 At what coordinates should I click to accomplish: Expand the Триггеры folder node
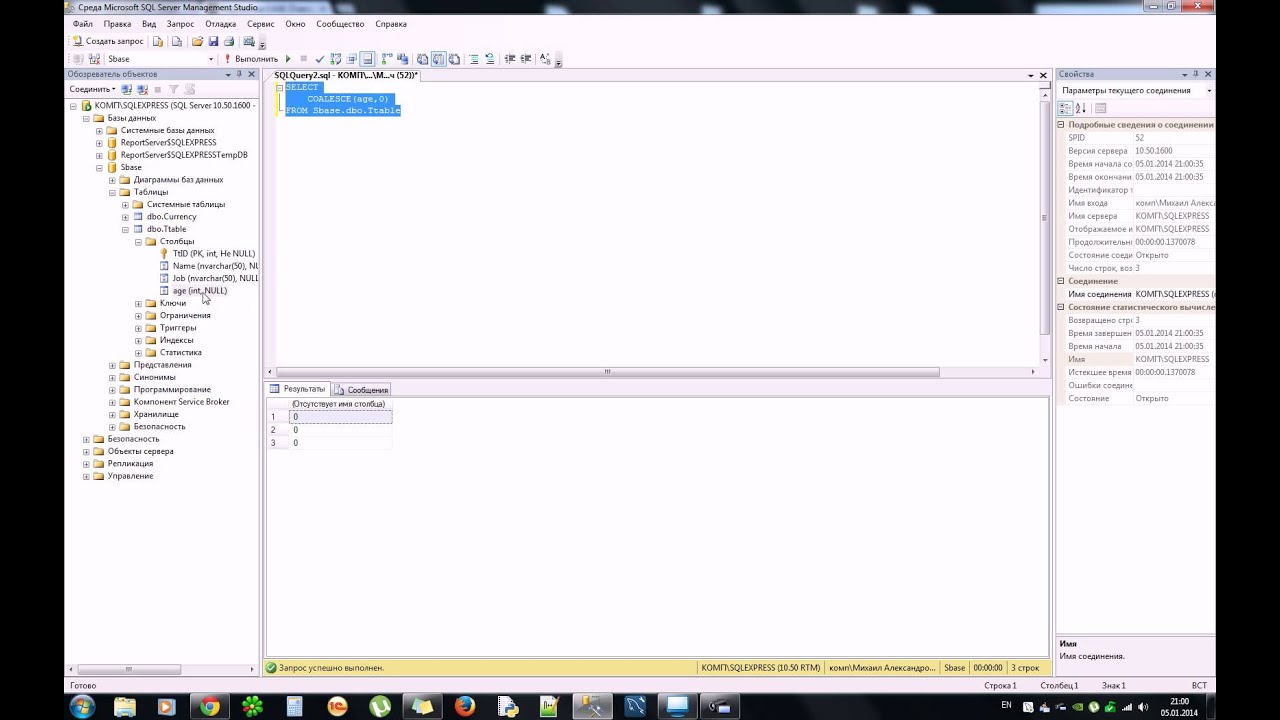pyautogui.click(x=138, y=328)
